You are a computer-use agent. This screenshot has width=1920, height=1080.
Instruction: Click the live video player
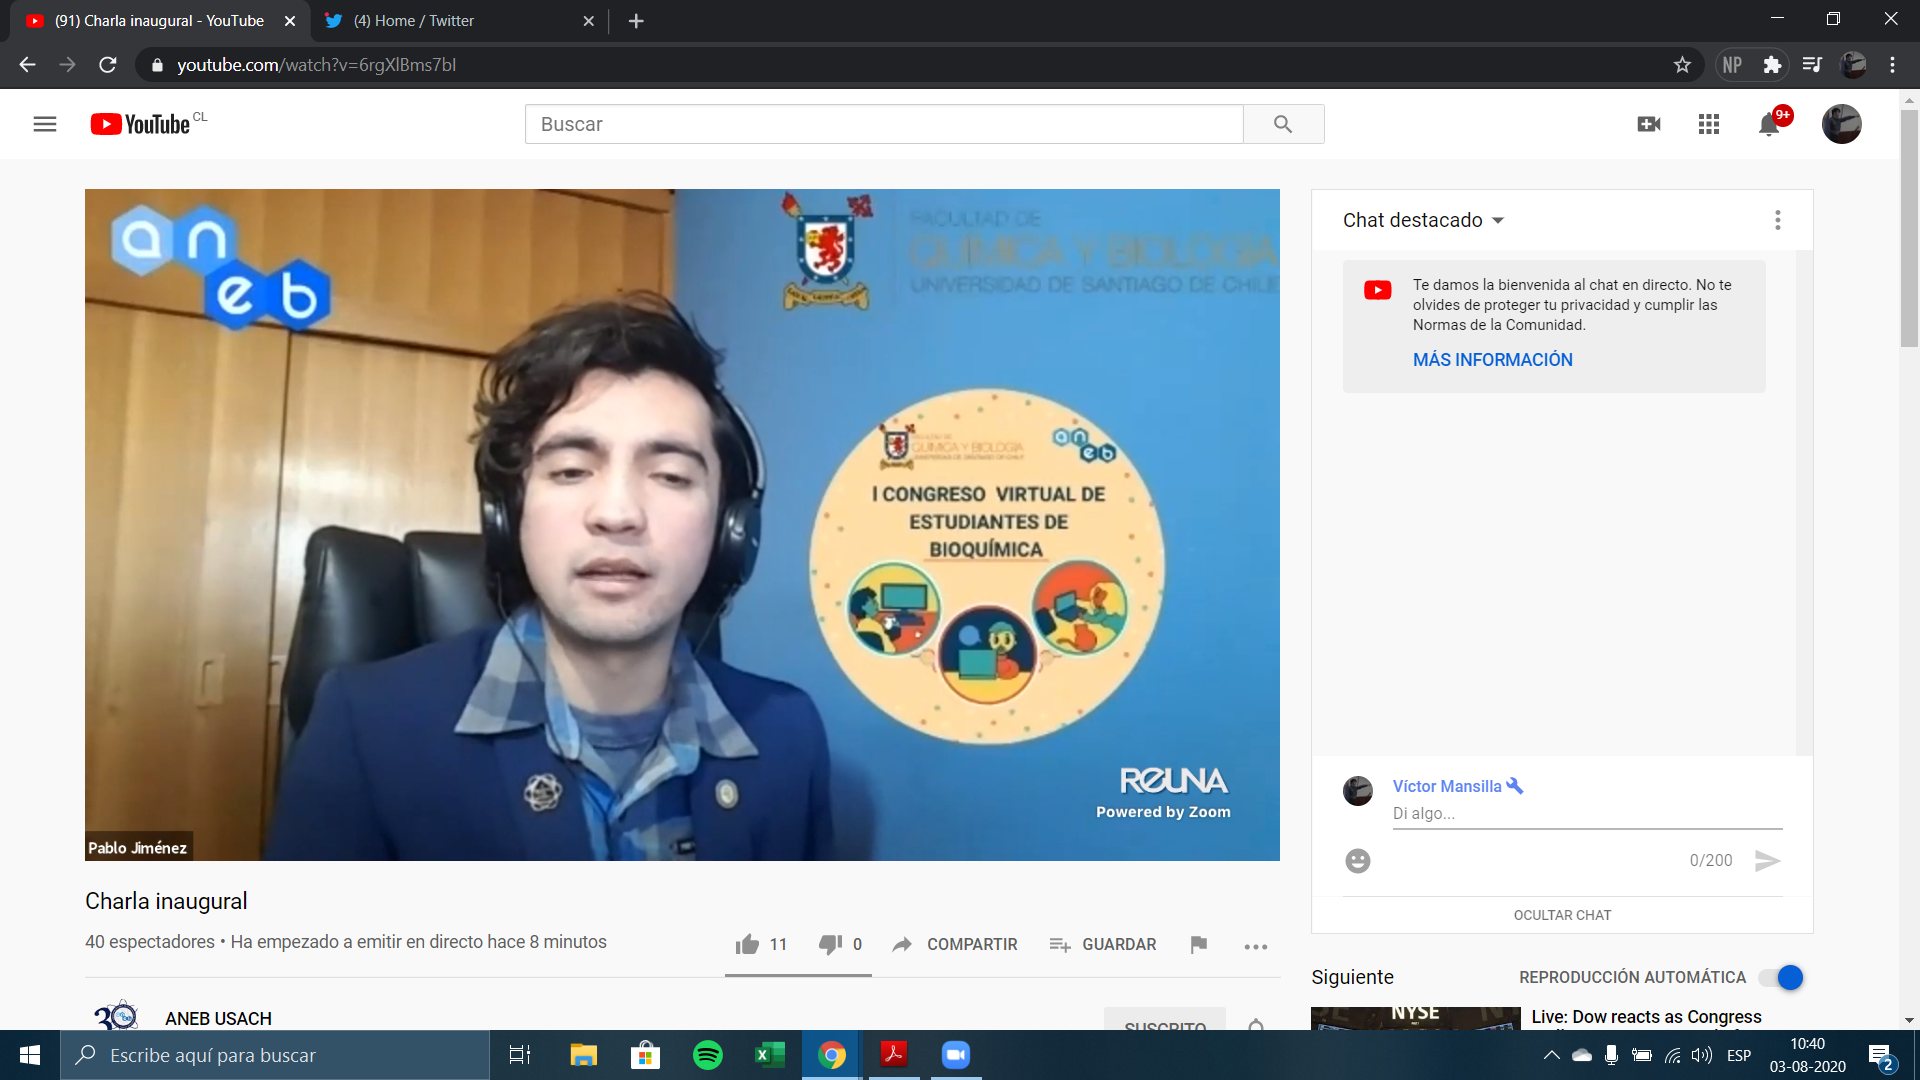click(x=682, y=525)
